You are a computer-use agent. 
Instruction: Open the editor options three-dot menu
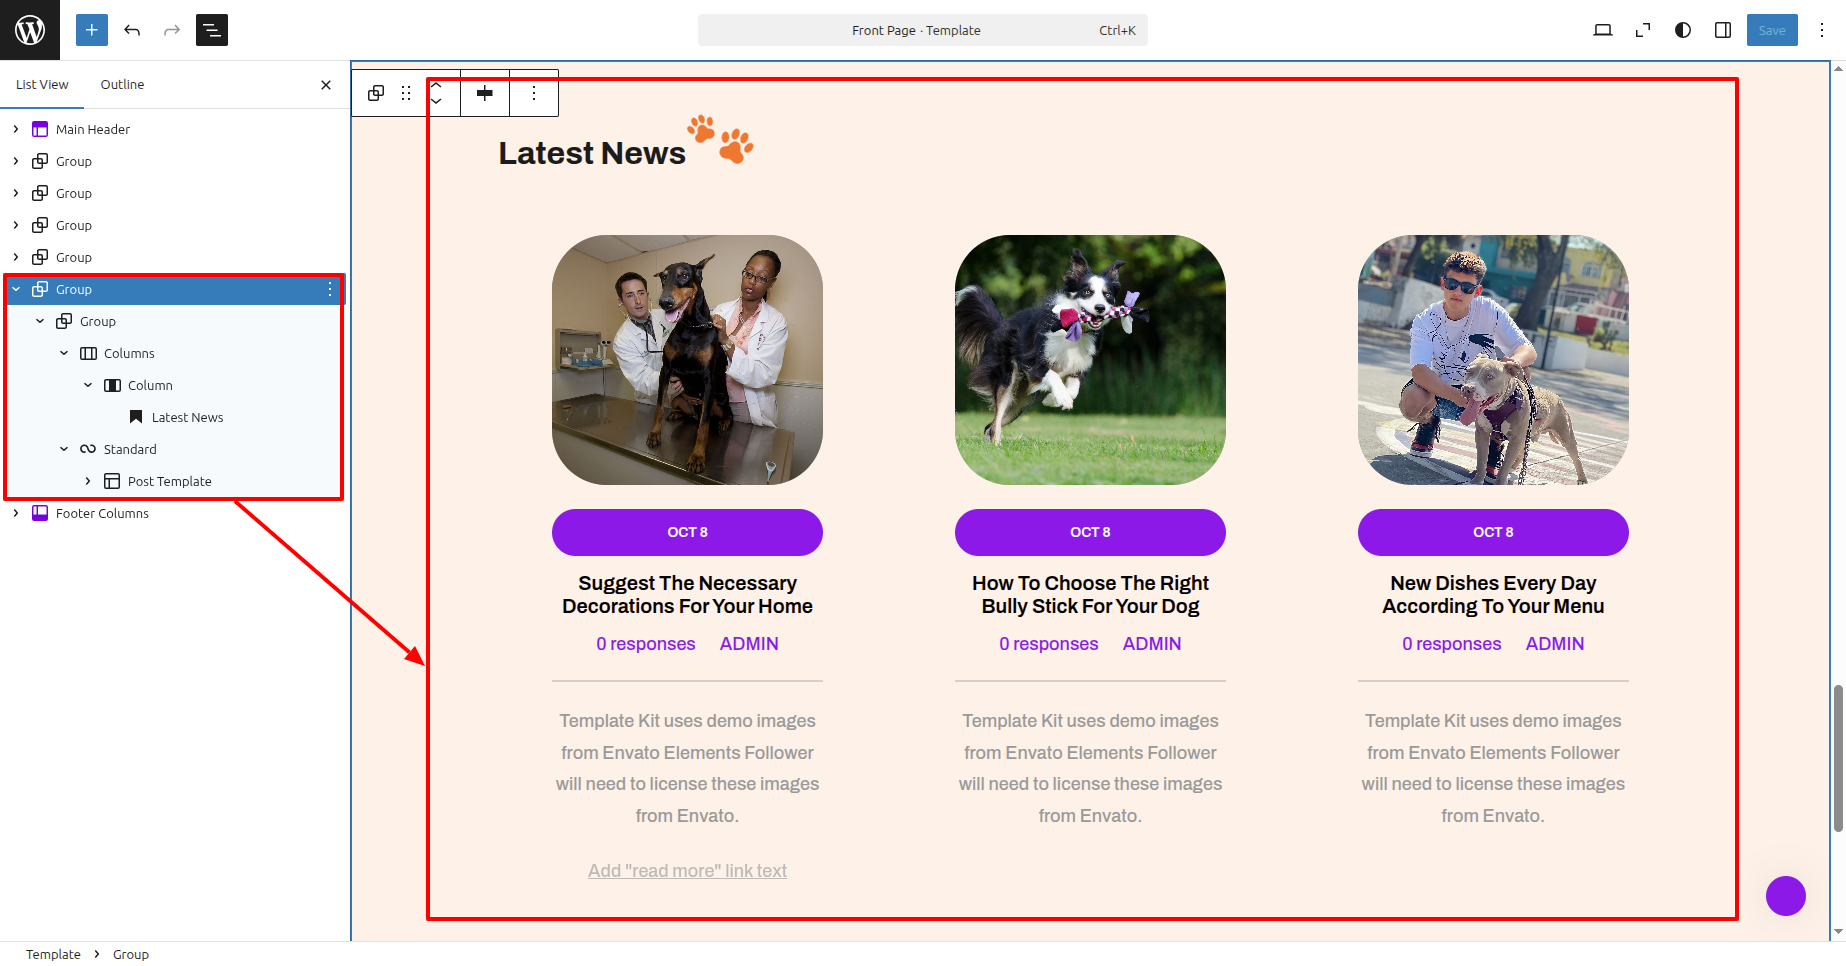point(1822,30)
